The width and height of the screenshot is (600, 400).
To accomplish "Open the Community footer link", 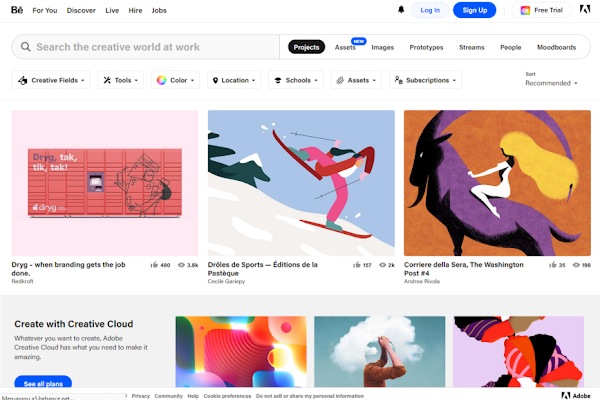I will click(x=169, y=396).
